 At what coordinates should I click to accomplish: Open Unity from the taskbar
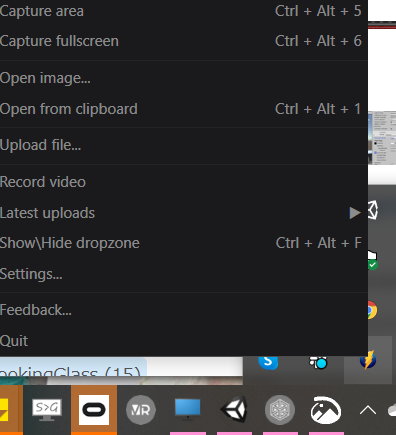coord(234,409)
